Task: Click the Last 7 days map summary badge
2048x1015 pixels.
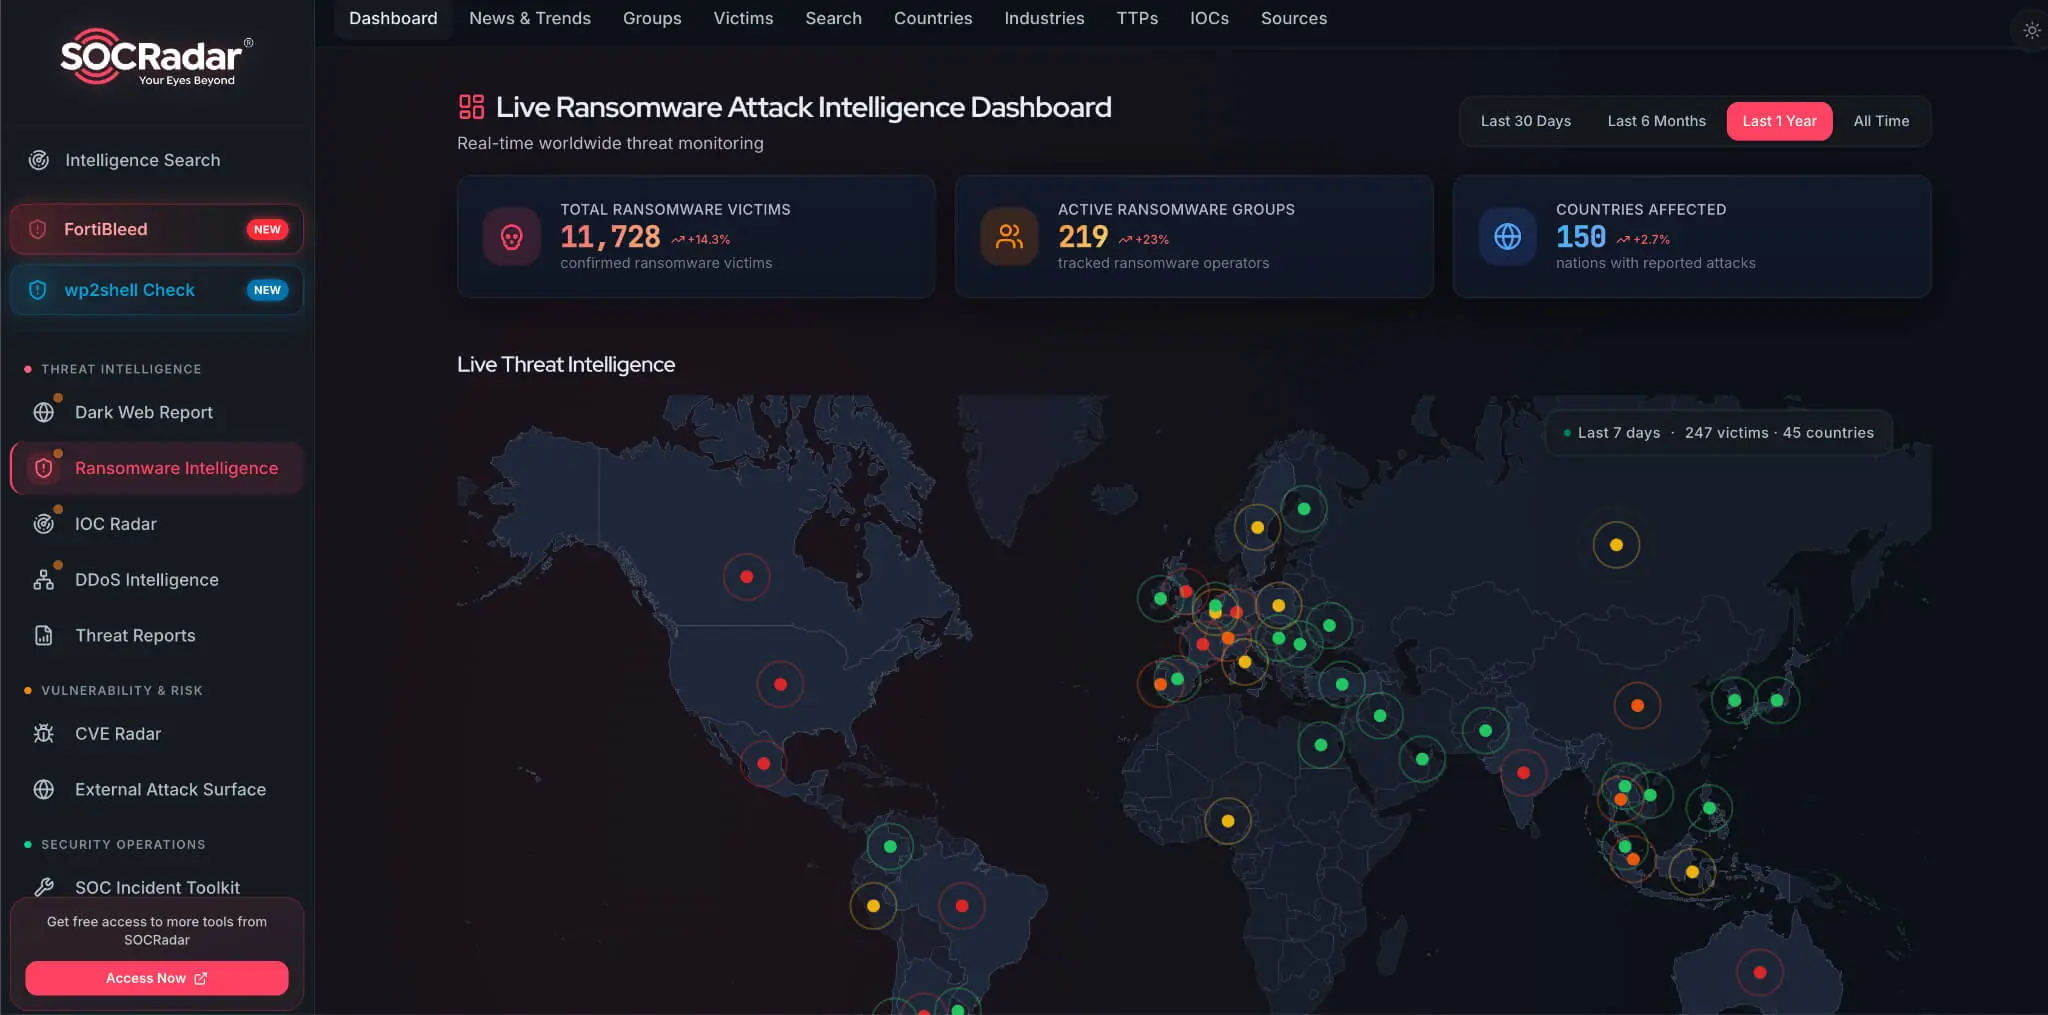Action: (x=1719, y=433)
